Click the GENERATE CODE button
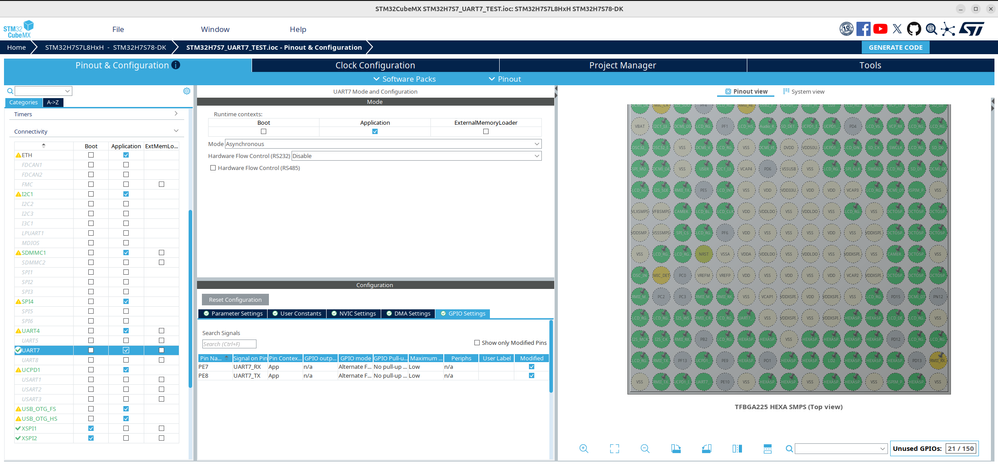Viewport: 998px width, 466px height. [x=896, y=47]
